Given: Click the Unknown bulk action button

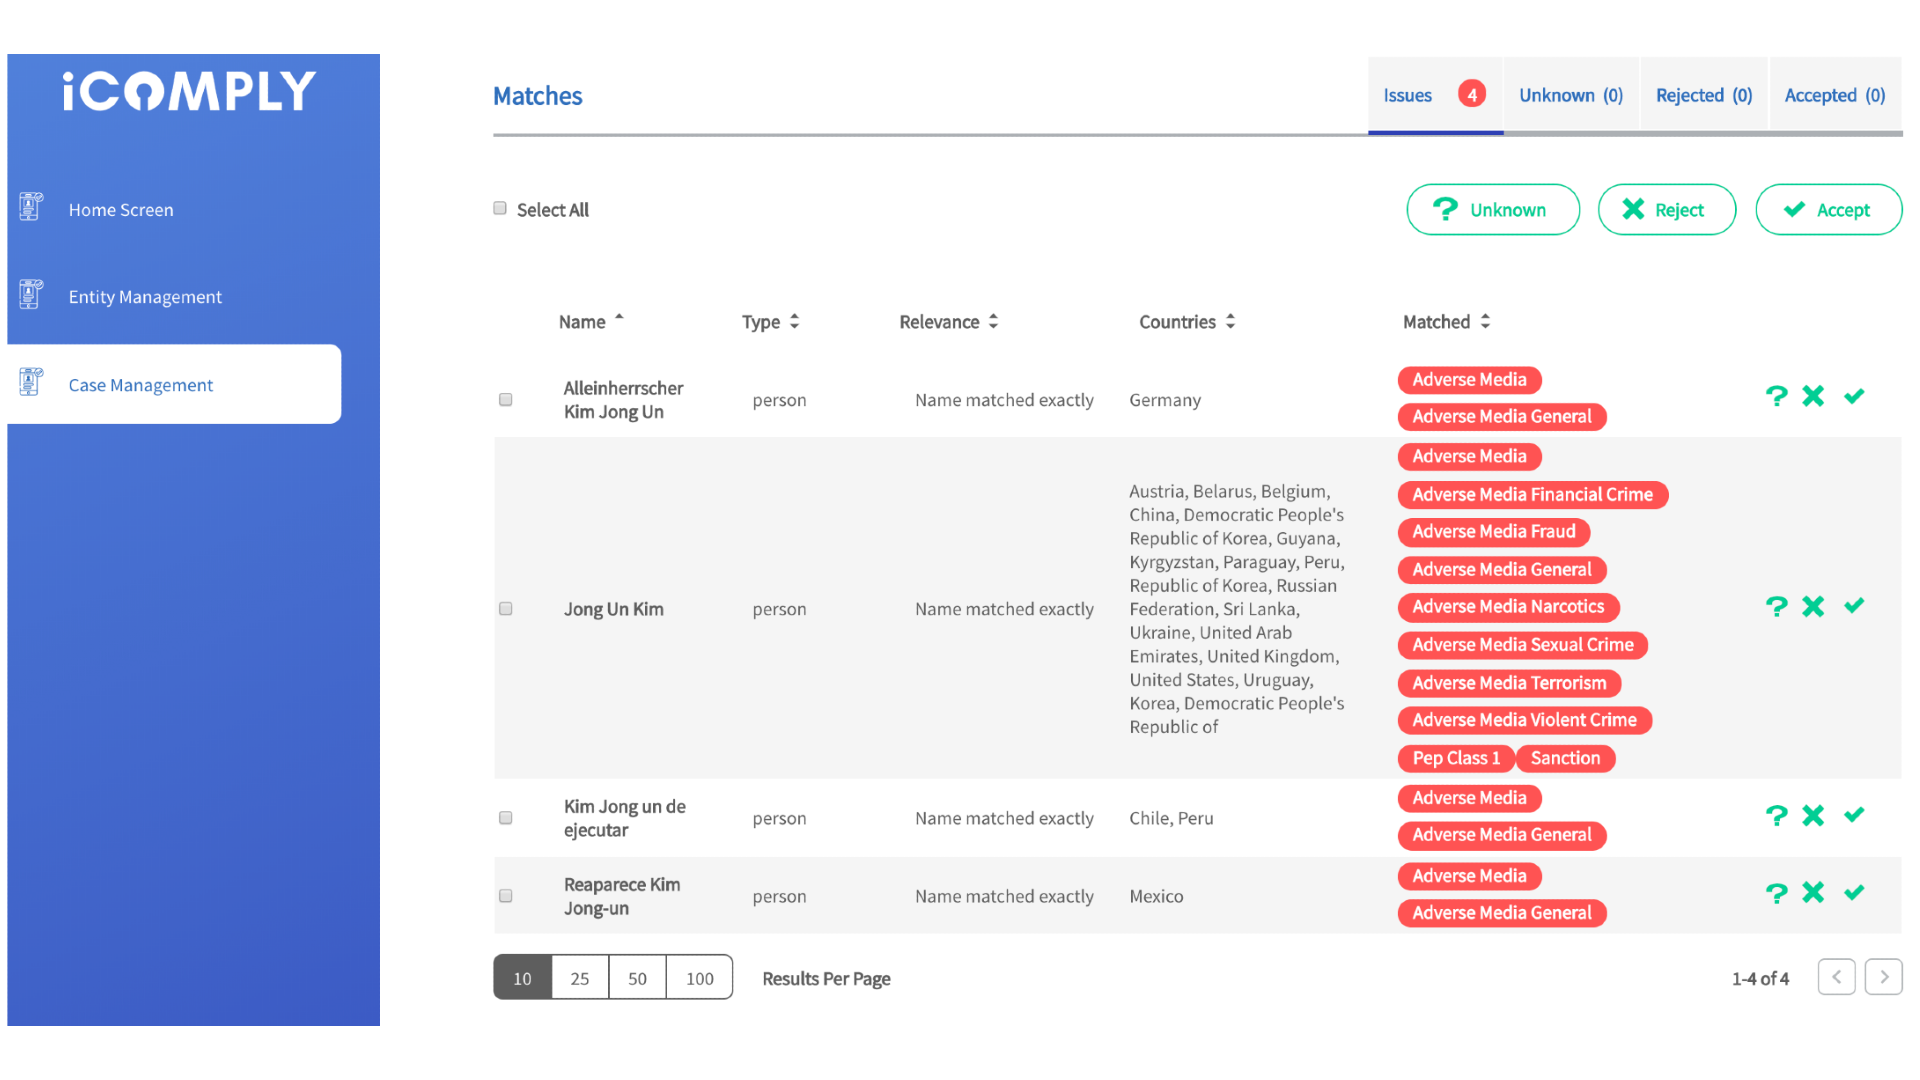Looking at the screenshot, I should tap(1493, 210).
